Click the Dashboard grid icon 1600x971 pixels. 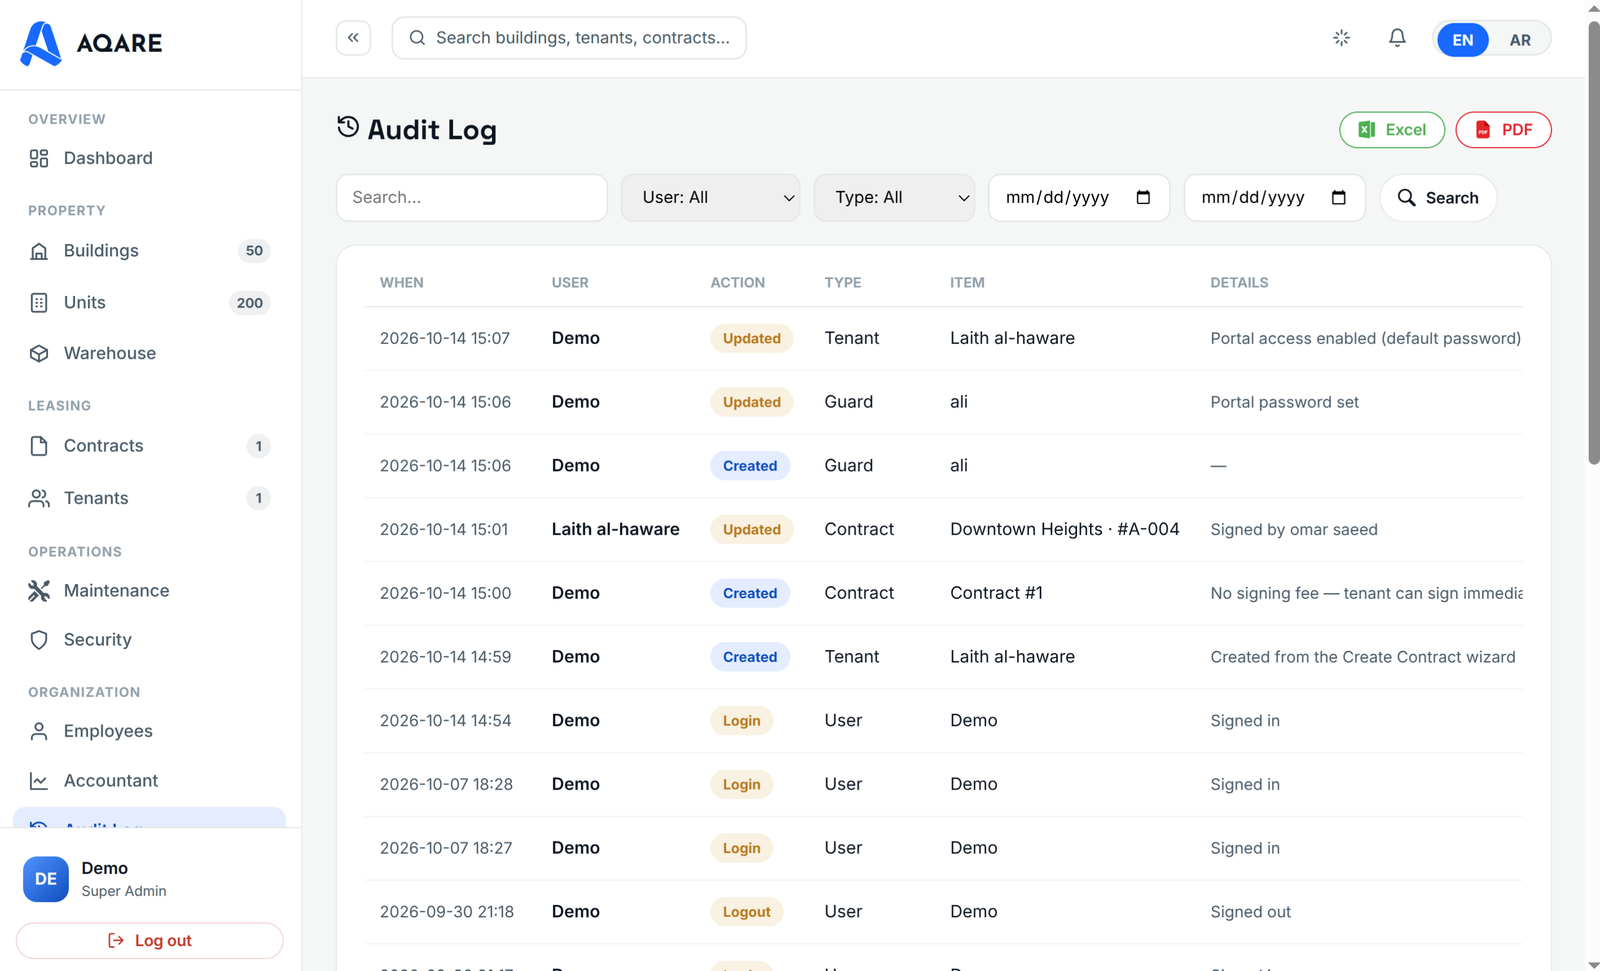39,158
